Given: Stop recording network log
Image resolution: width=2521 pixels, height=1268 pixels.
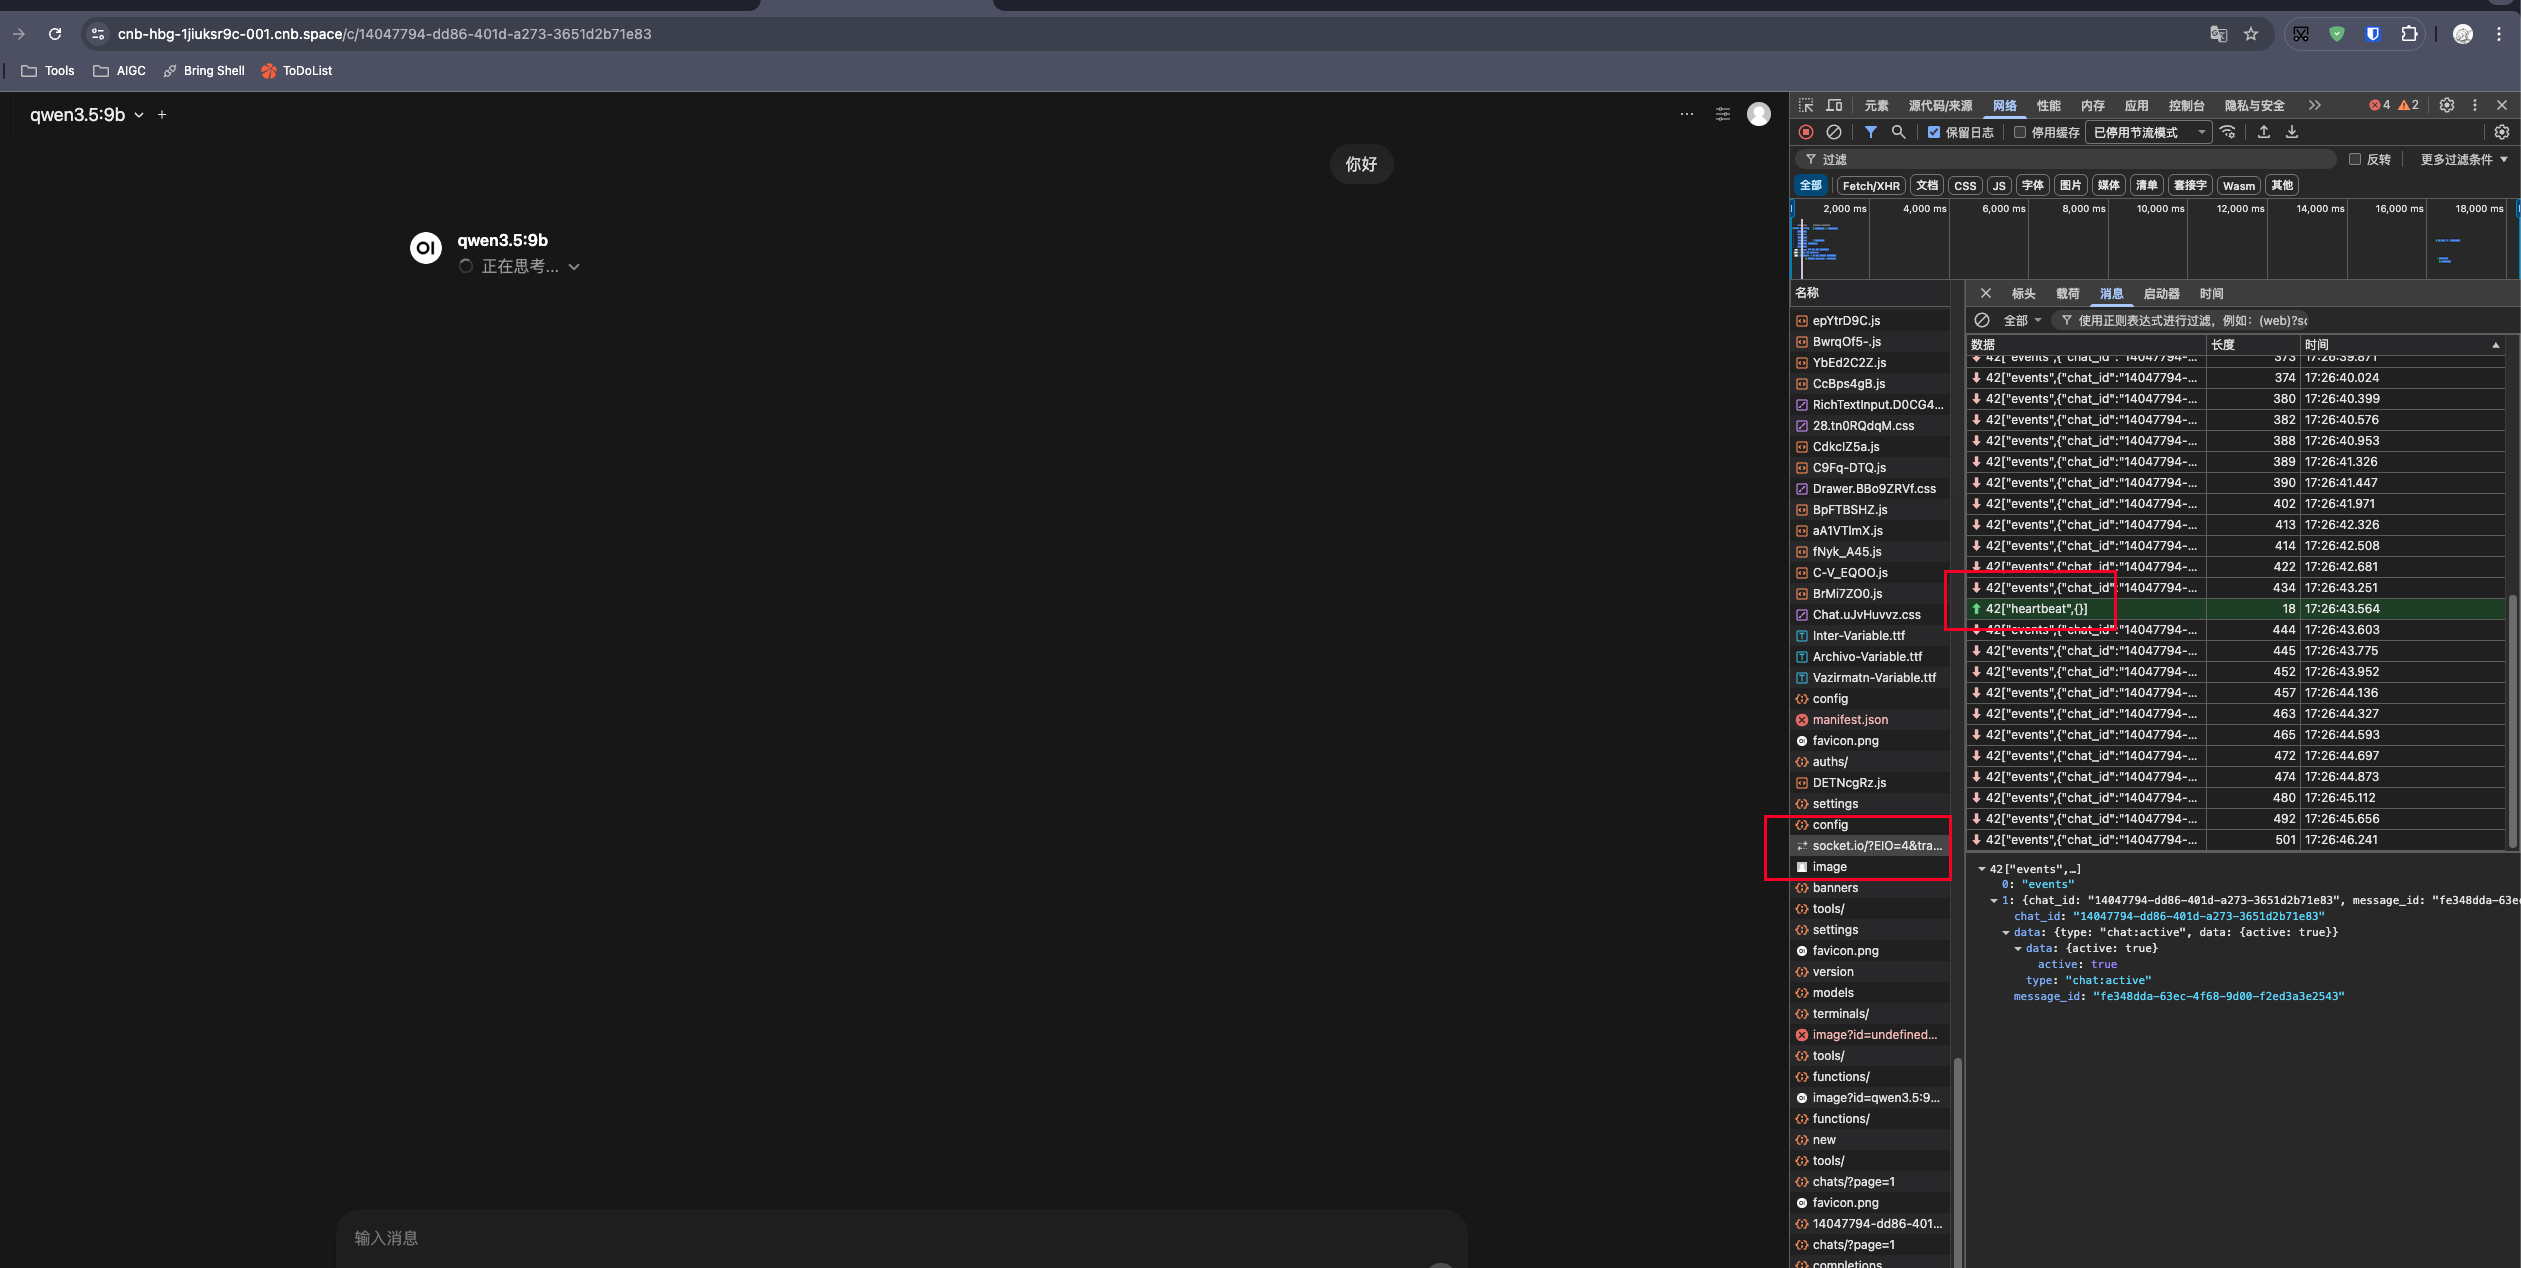Looking at the screenshot, I should tap(1805, 132).
